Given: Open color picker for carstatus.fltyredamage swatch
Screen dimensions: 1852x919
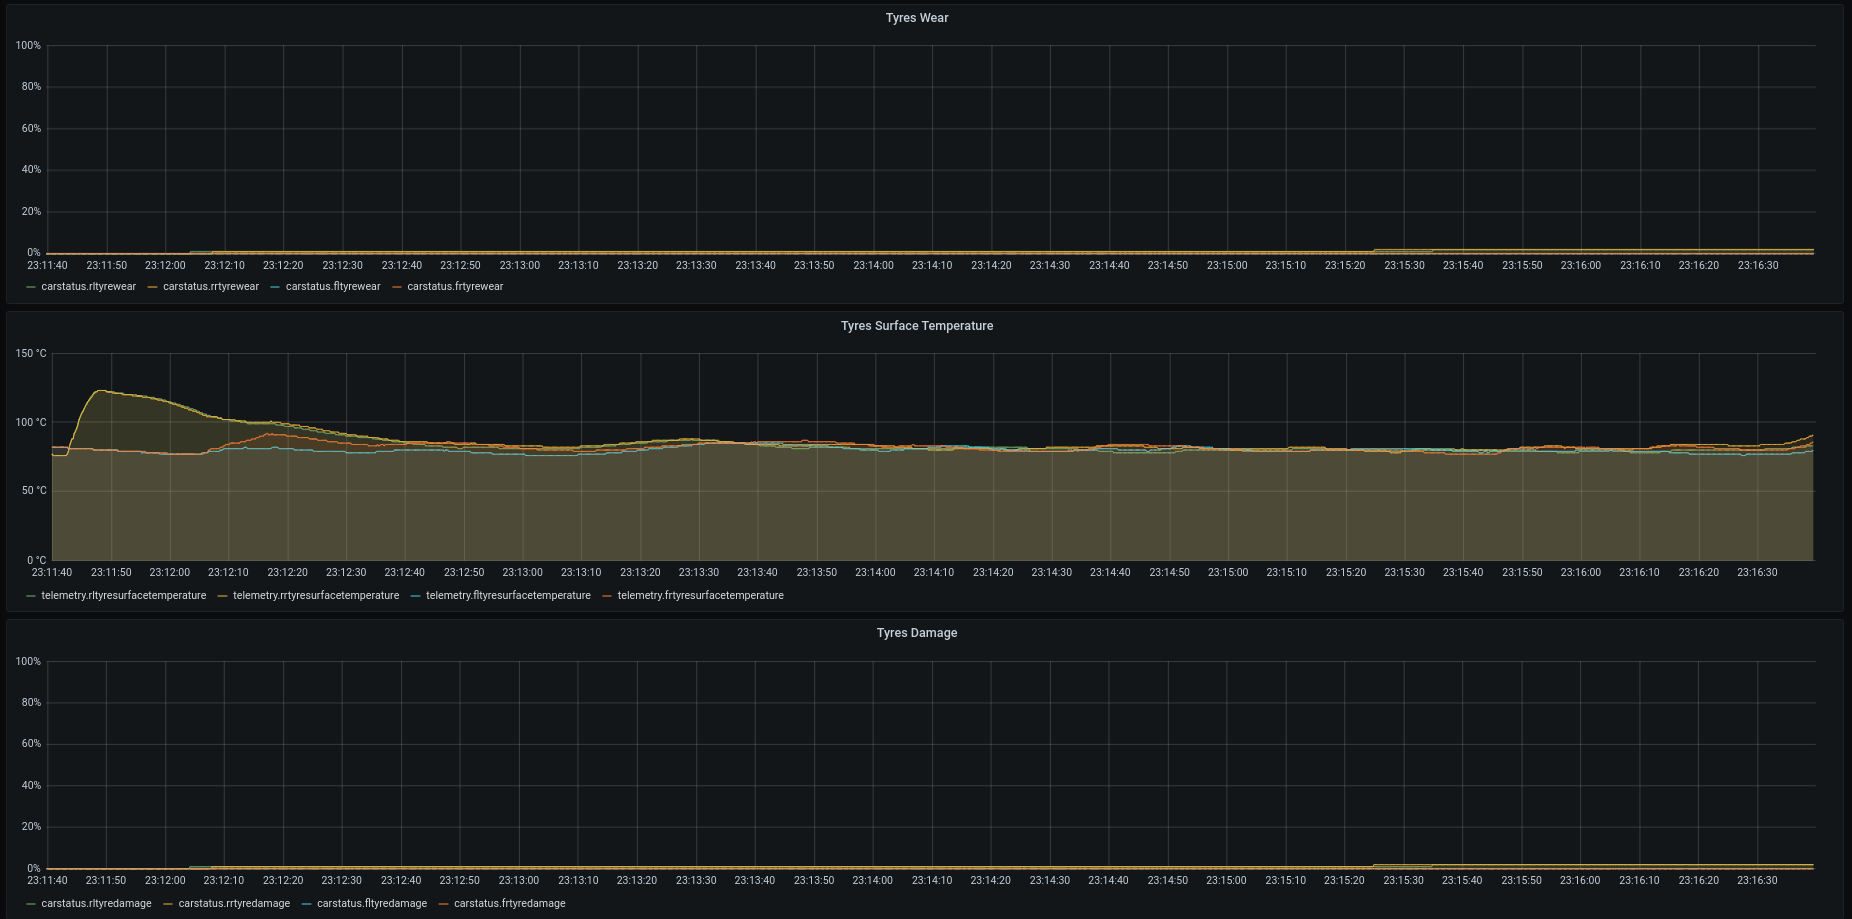Looking at the screenshot, I should click(307, 904).
